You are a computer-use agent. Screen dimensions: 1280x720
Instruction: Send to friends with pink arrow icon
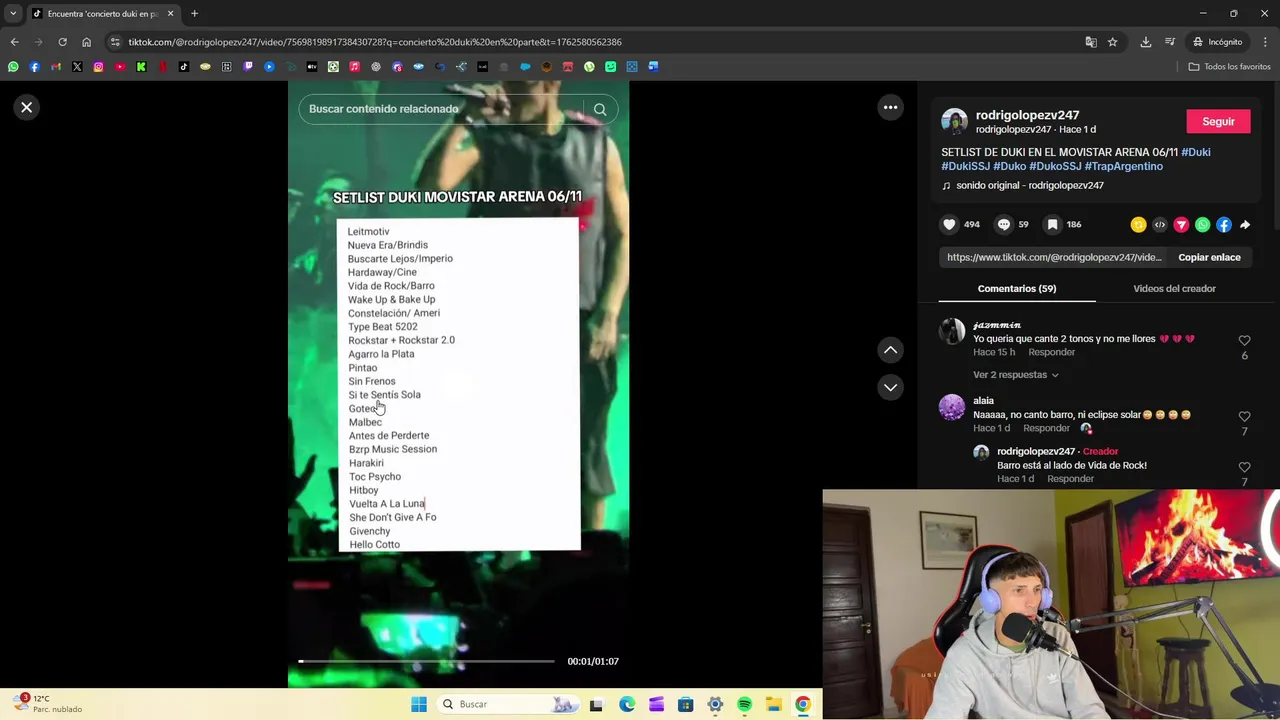pos(1181,225)
